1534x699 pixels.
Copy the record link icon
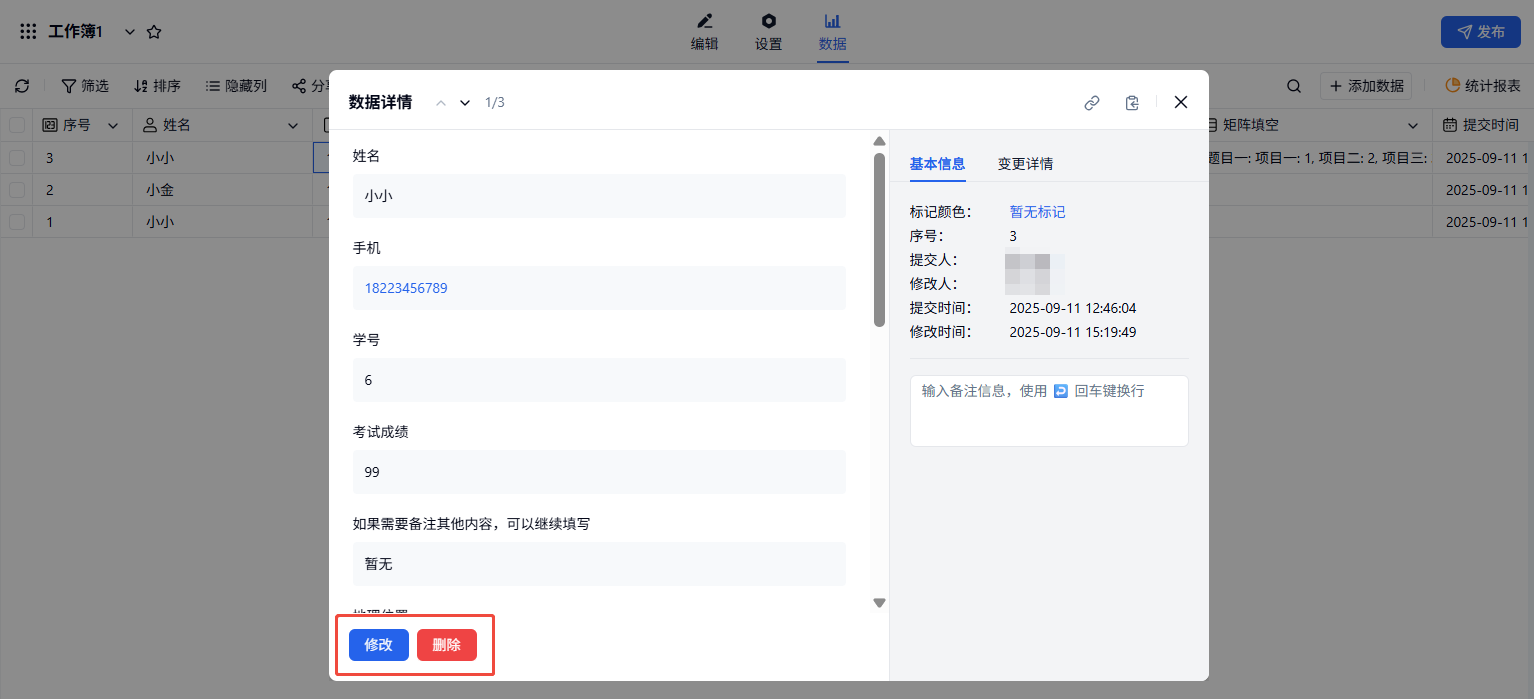[x=1092, y=102]
